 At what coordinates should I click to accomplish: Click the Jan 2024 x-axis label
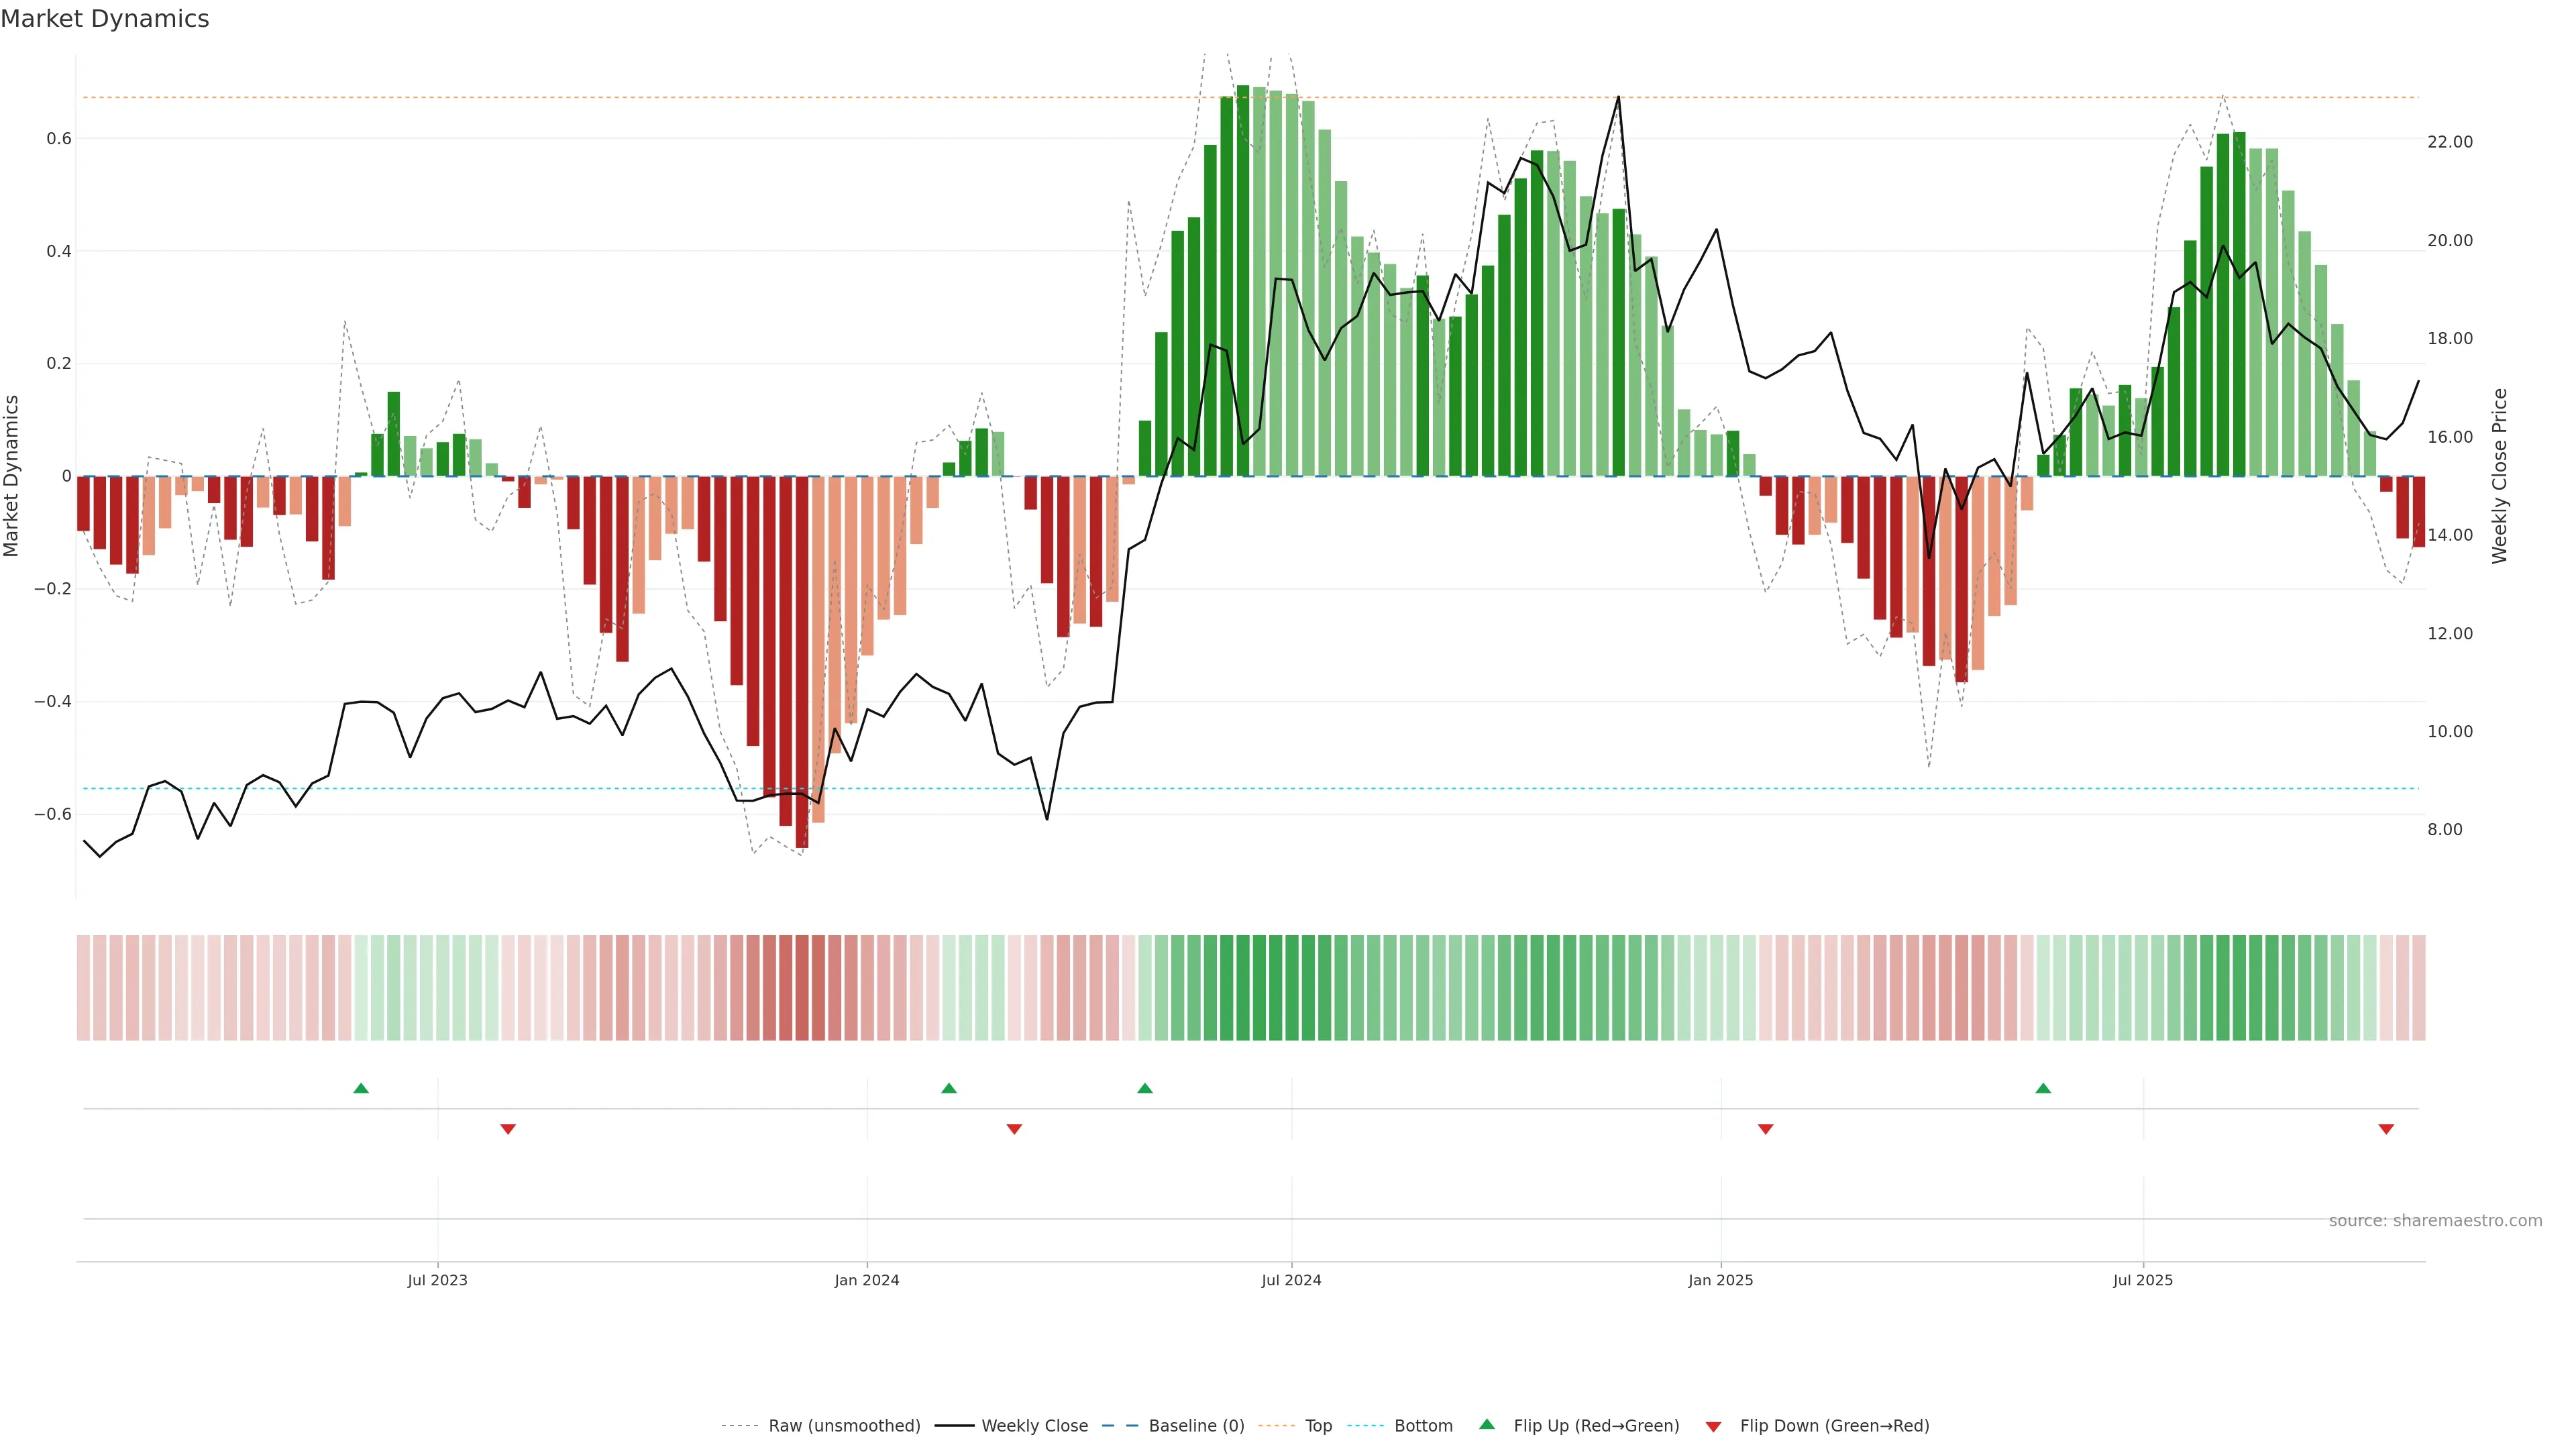pos(867,1280)
